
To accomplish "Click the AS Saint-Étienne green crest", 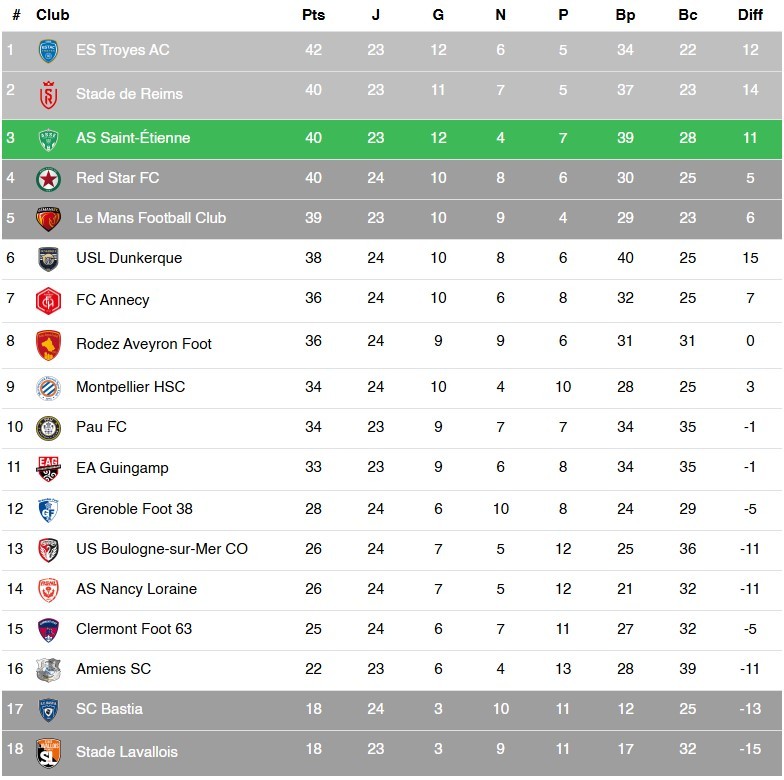I will [48, 139].
